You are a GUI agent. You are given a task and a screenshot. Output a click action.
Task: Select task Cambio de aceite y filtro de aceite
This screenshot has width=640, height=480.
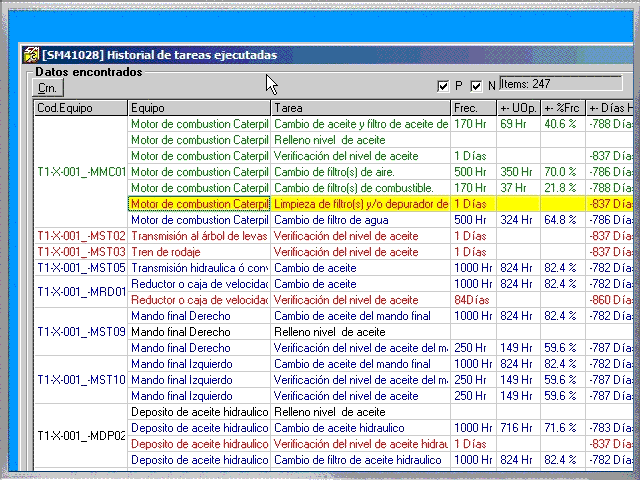pos(361,124)
